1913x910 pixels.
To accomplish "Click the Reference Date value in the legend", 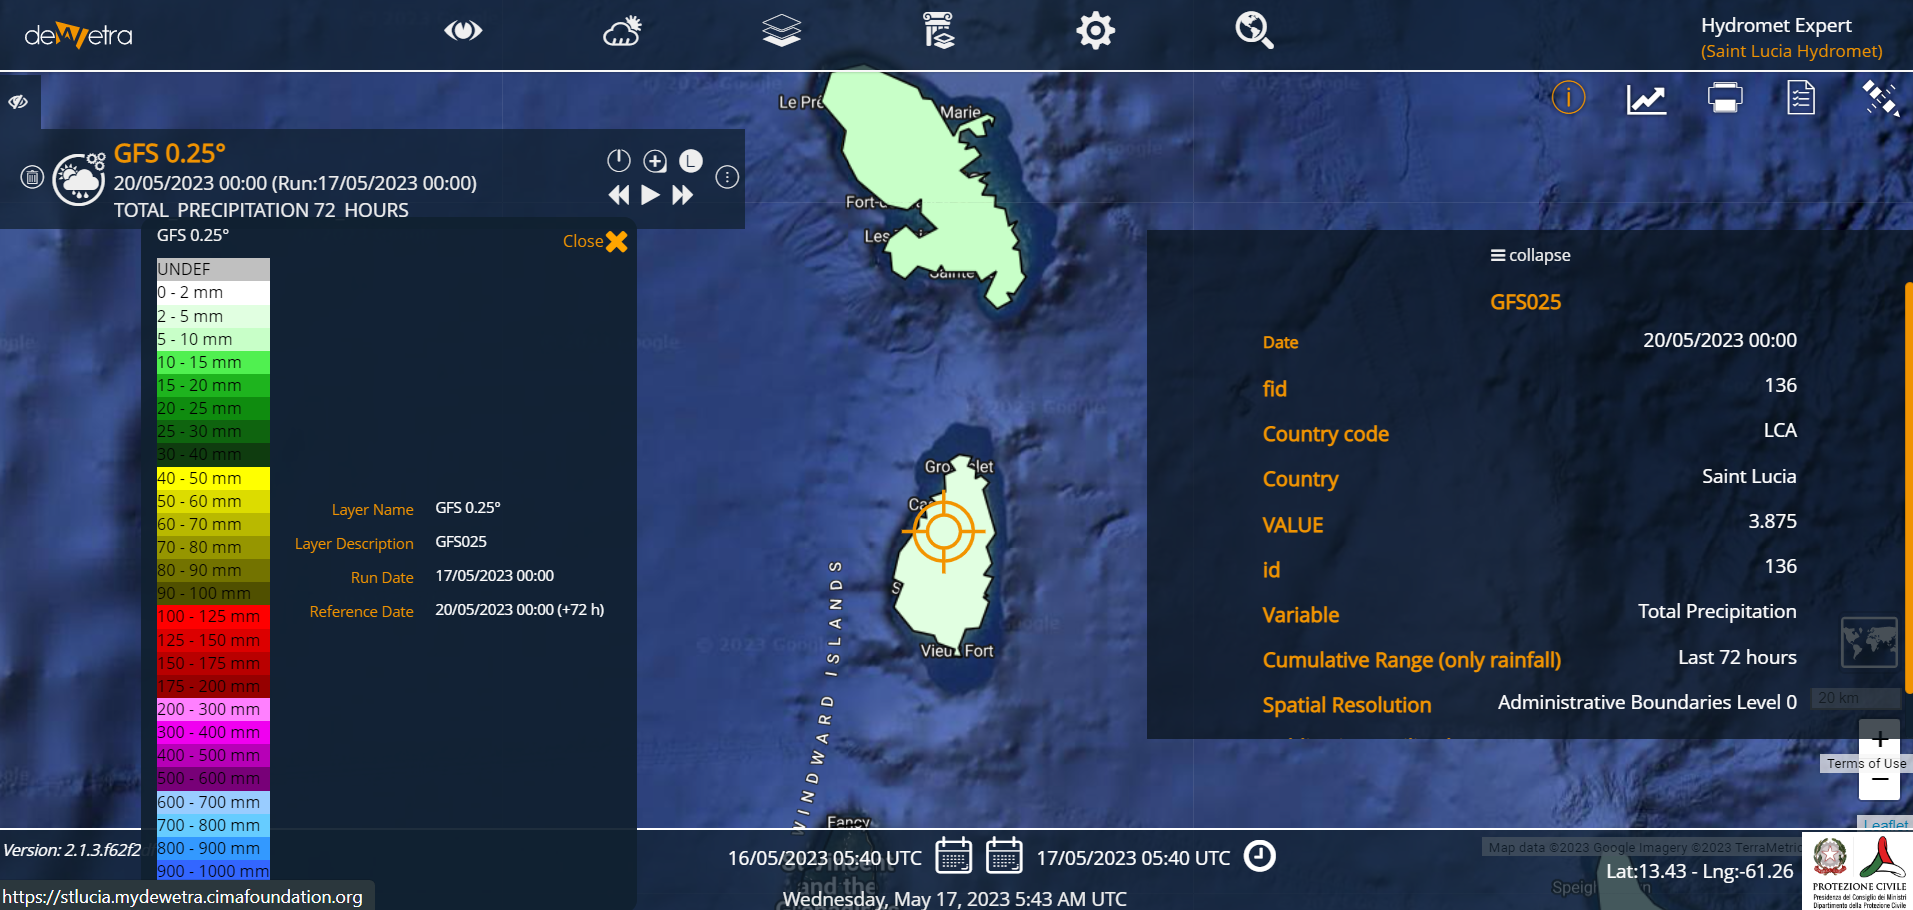I will [x=520, y=609].
